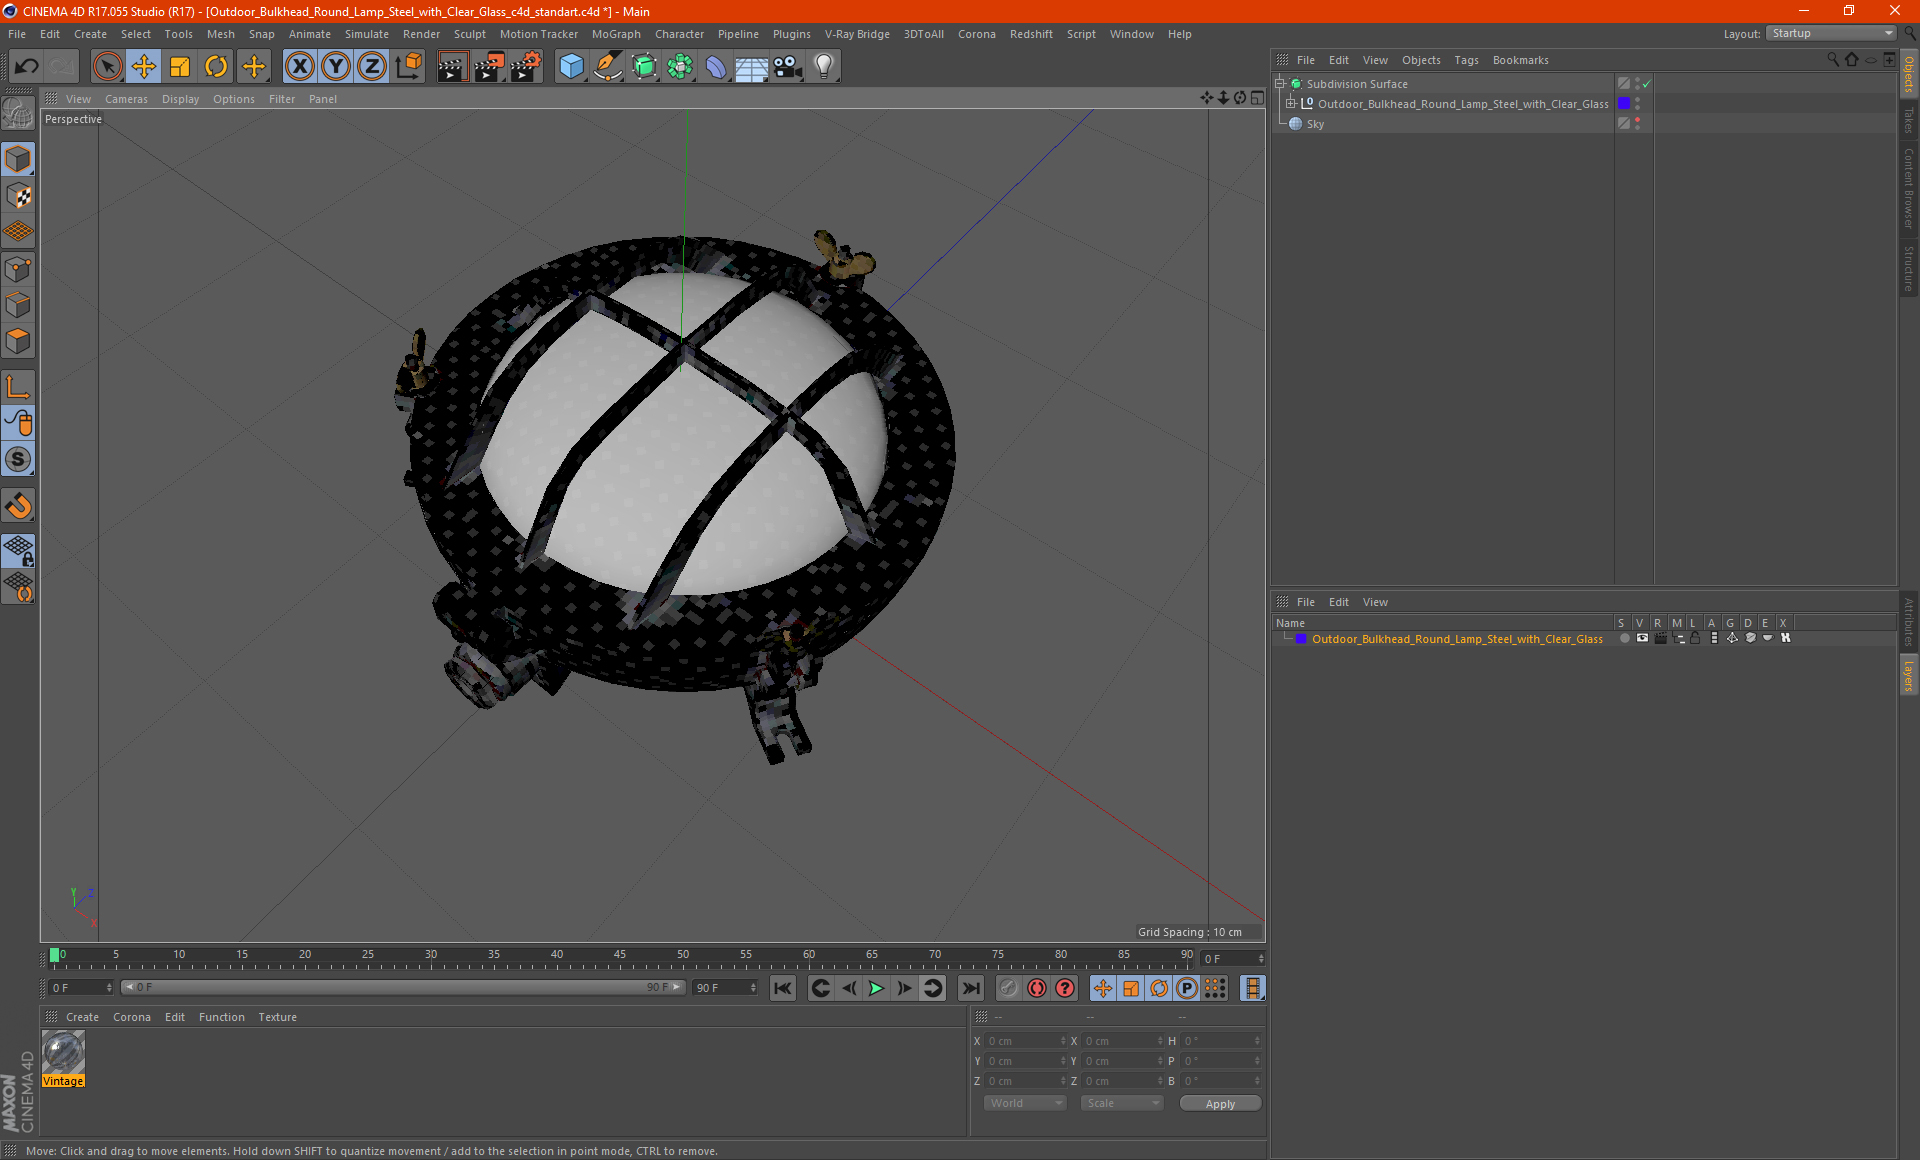Open Edit Render Settings icon
Image resolution: width=1920 pixels, height=1160 pixels.
526,67
